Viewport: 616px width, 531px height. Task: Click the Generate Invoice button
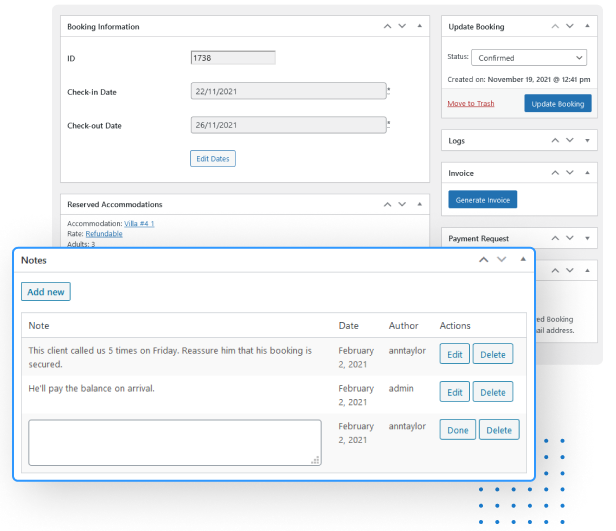482,200
